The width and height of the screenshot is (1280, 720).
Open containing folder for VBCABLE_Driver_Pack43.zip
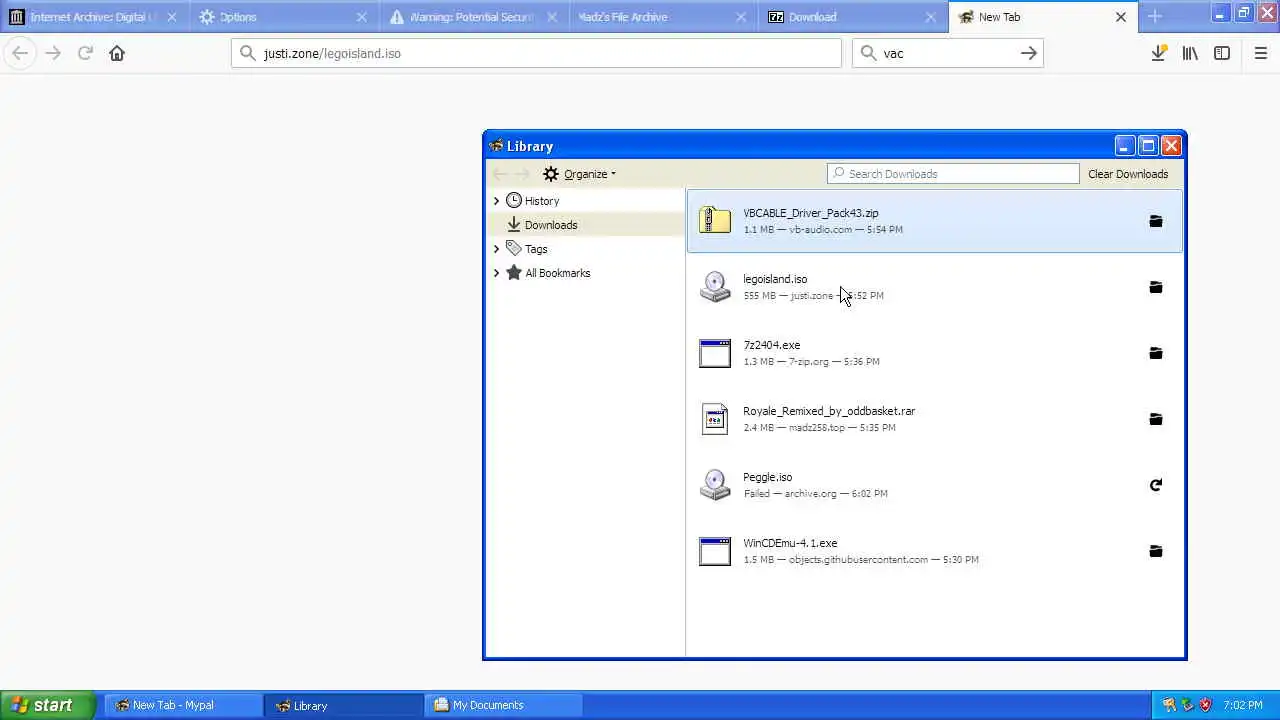(x=1155, y=221)
